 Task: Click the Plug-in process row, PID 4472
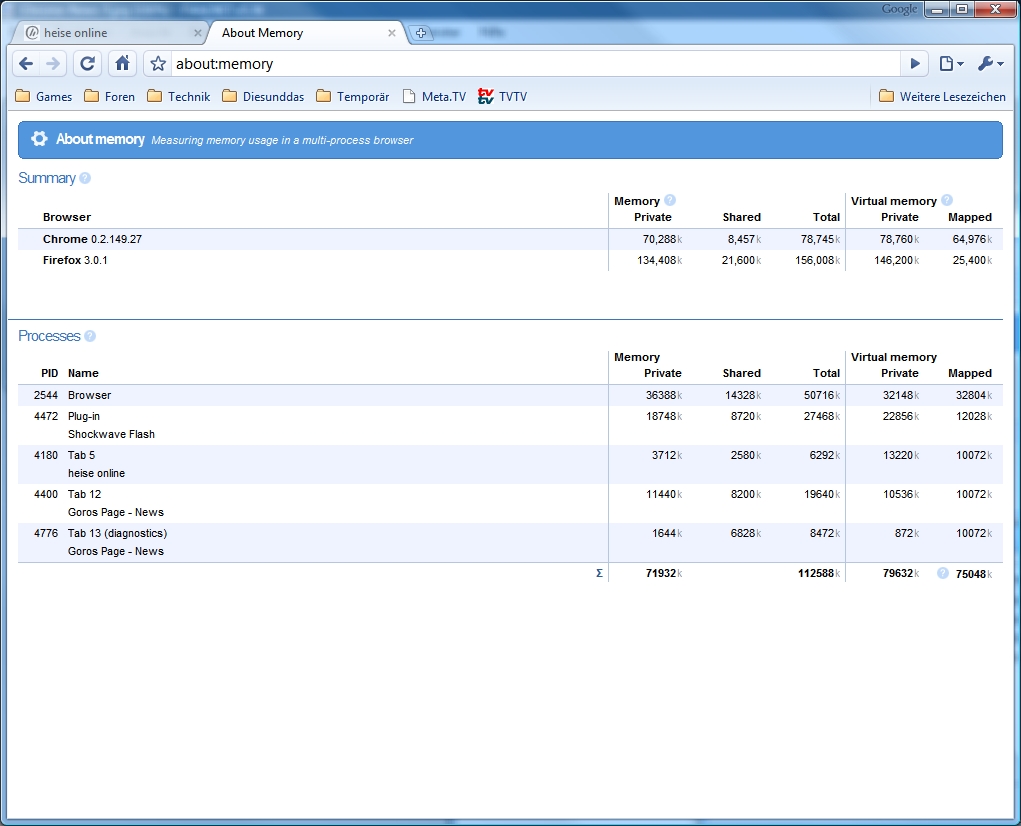510,425
